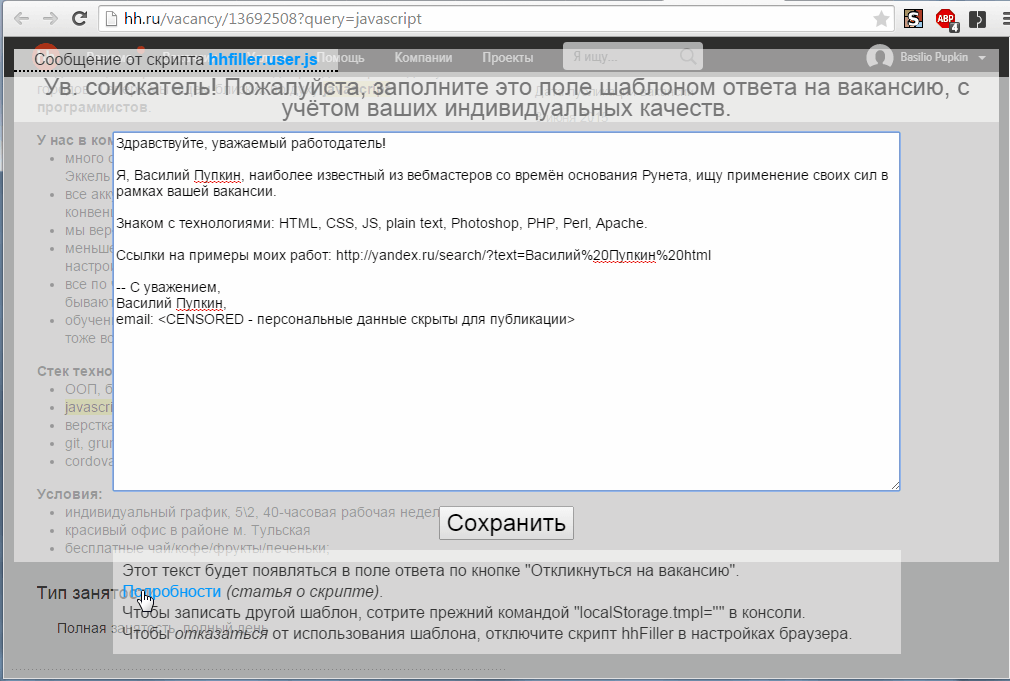Open the red S extension icon
The width and height of the screenshot is (1010, 681).
coord(913,19)
